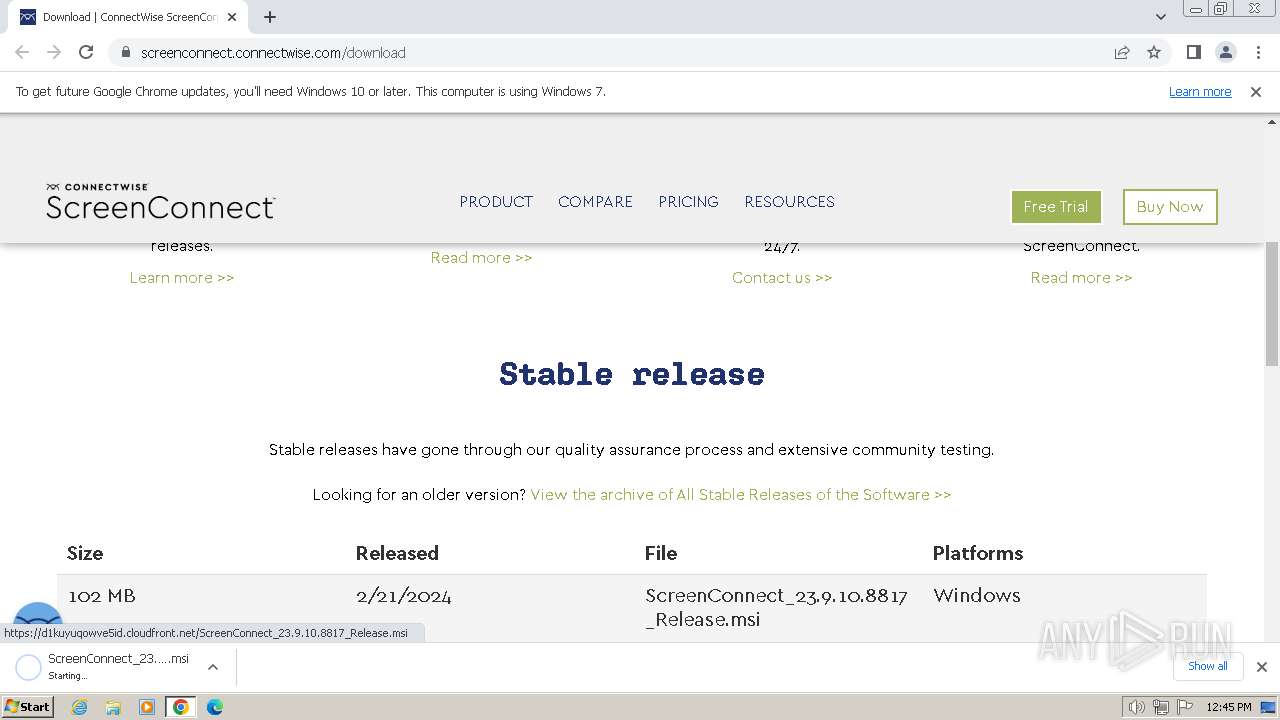This screenshot has height=720, width=1280.
Task: Follow Read more >> link under ScreenConnect
Action: [x=1081, y=278]
